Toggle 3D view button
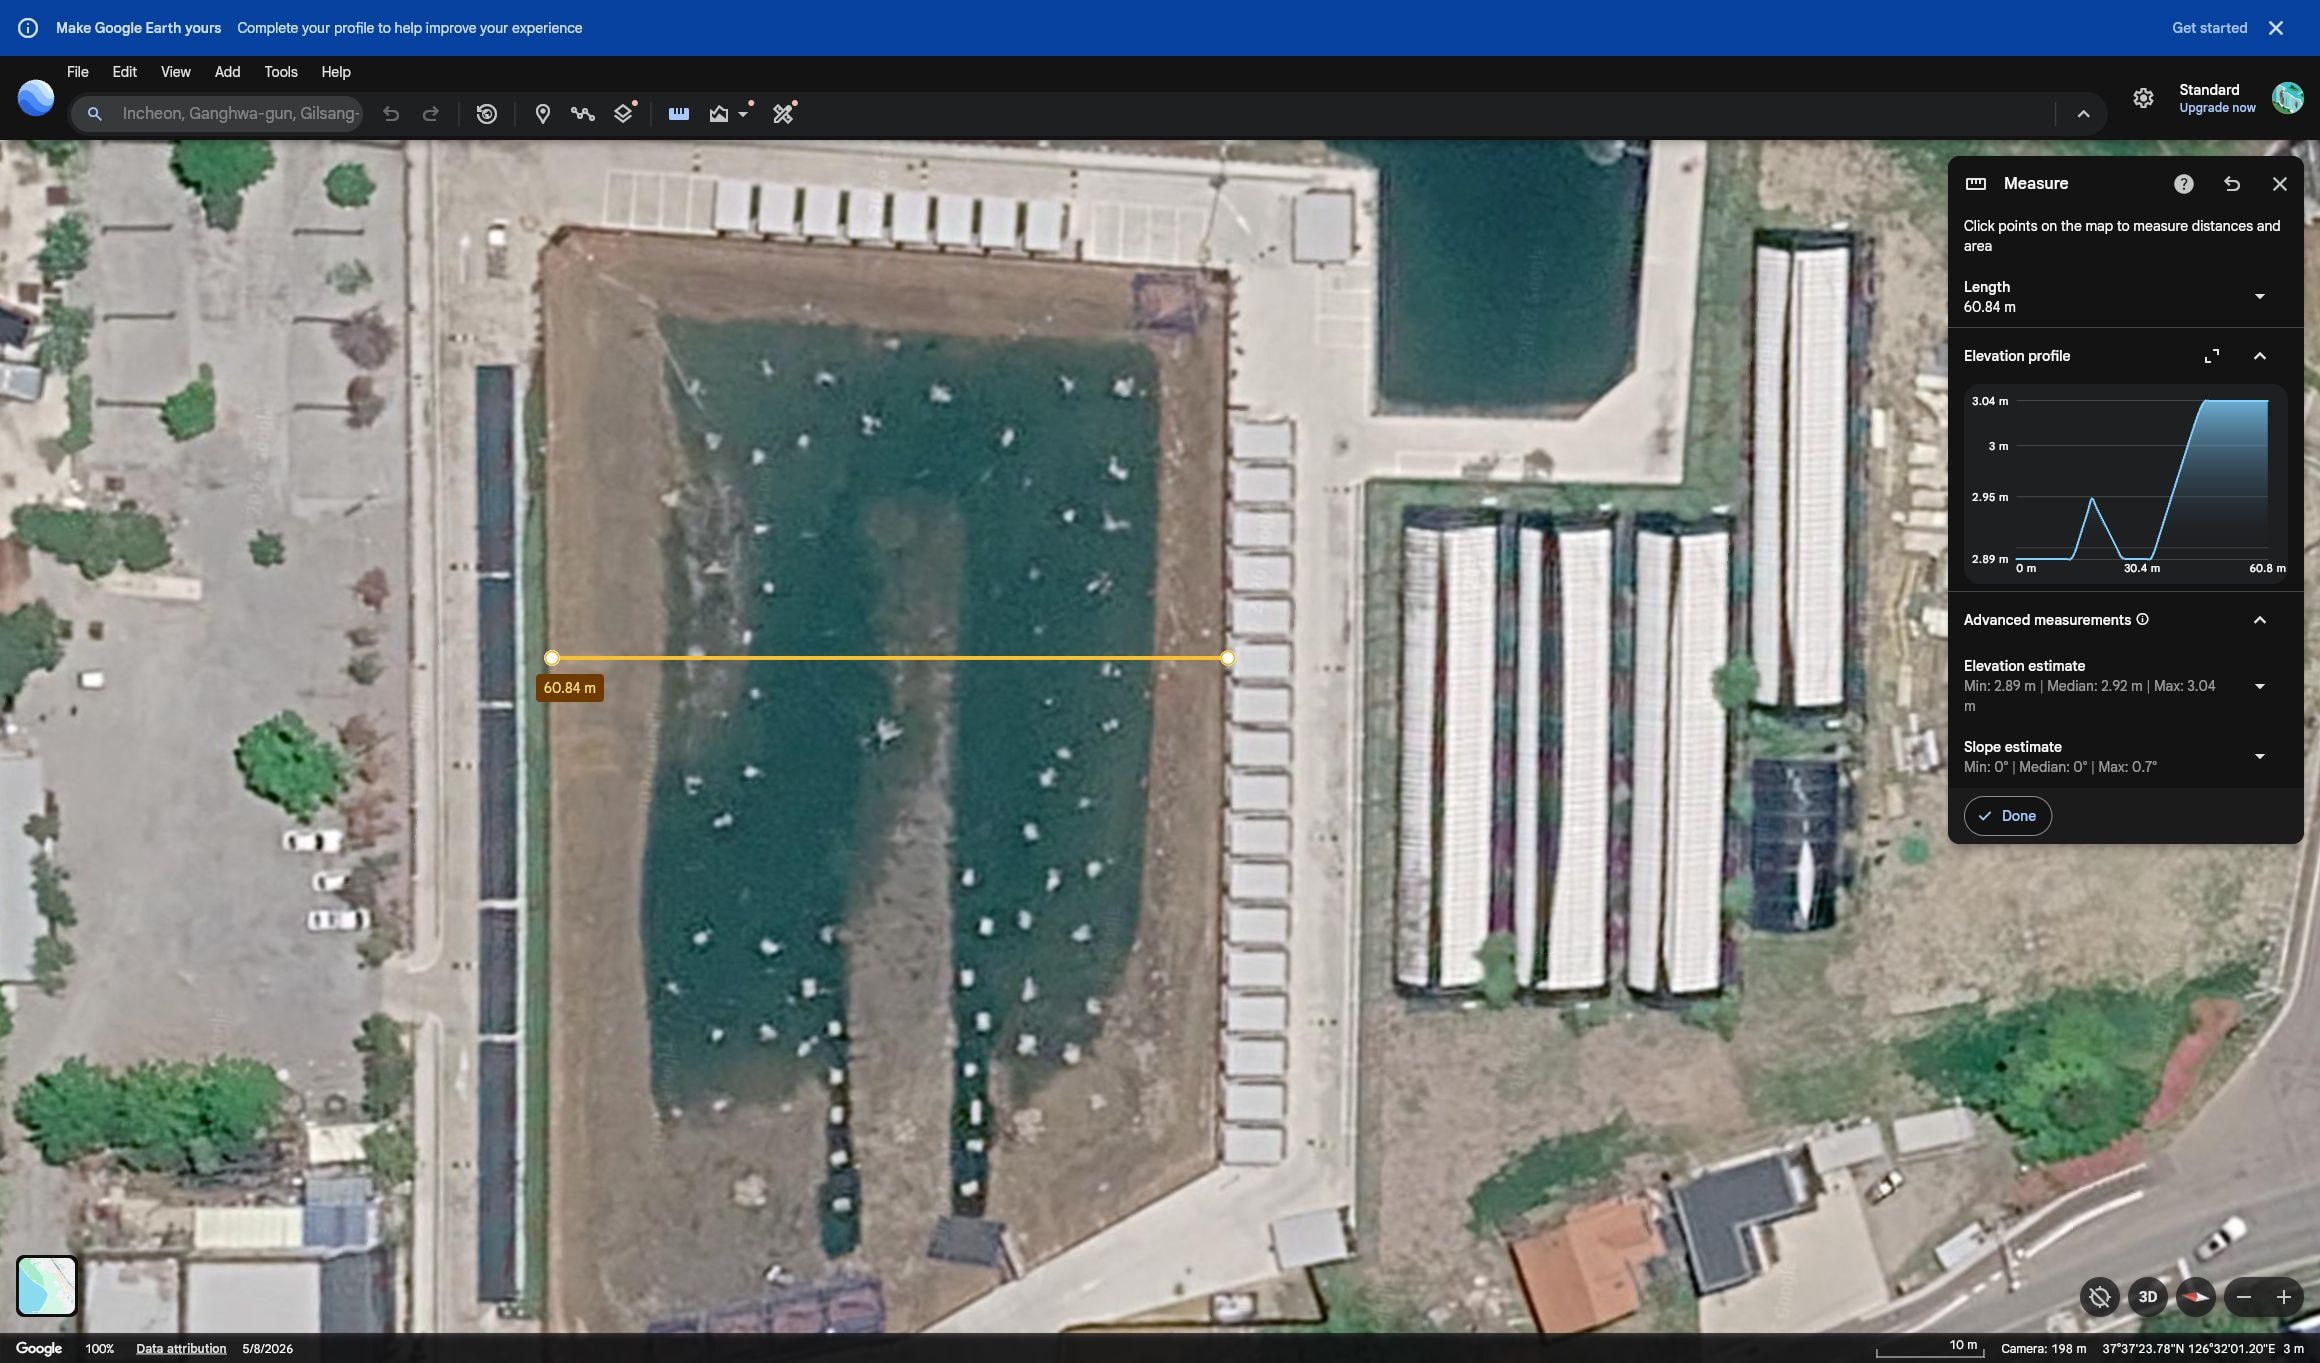This screenshot has width=2320, height=1363. tap(2148, 1297)
